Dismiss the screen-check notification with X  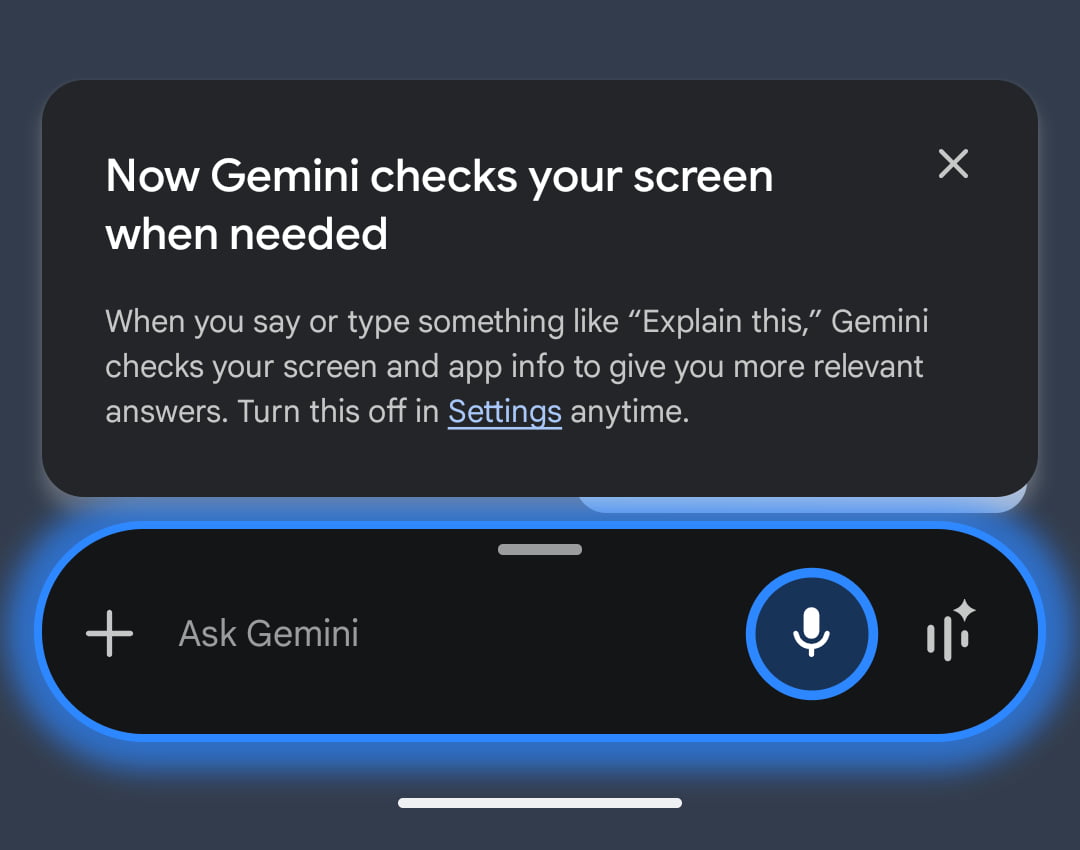pos(953,164)
